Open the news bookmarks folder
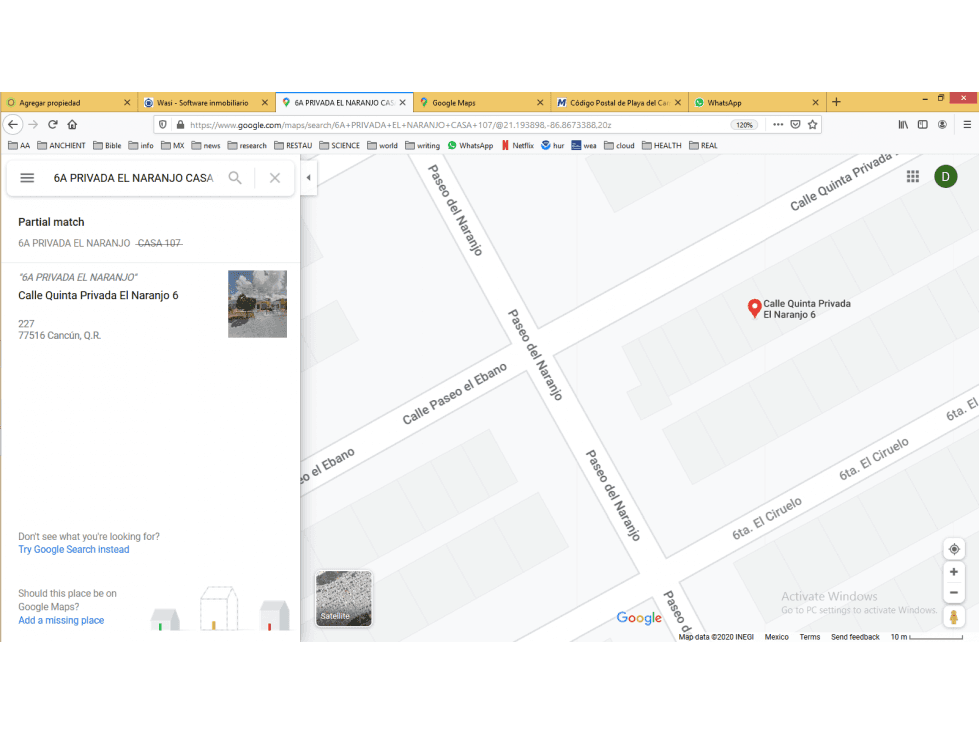Viewport: 979px width, 734px height. coord(205,145)
